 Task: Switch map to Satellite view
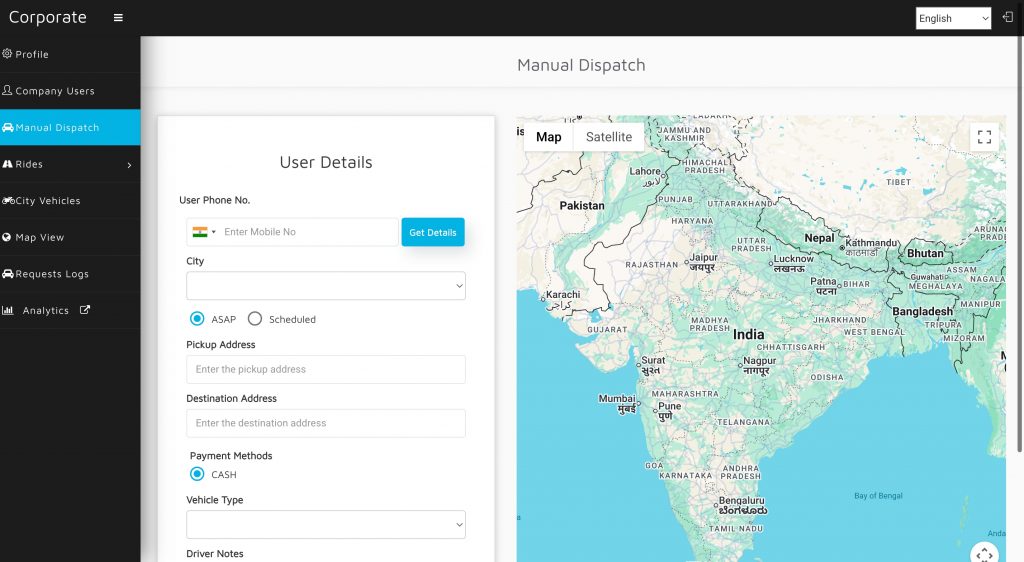pyautogui.click(x=609, y=137)
